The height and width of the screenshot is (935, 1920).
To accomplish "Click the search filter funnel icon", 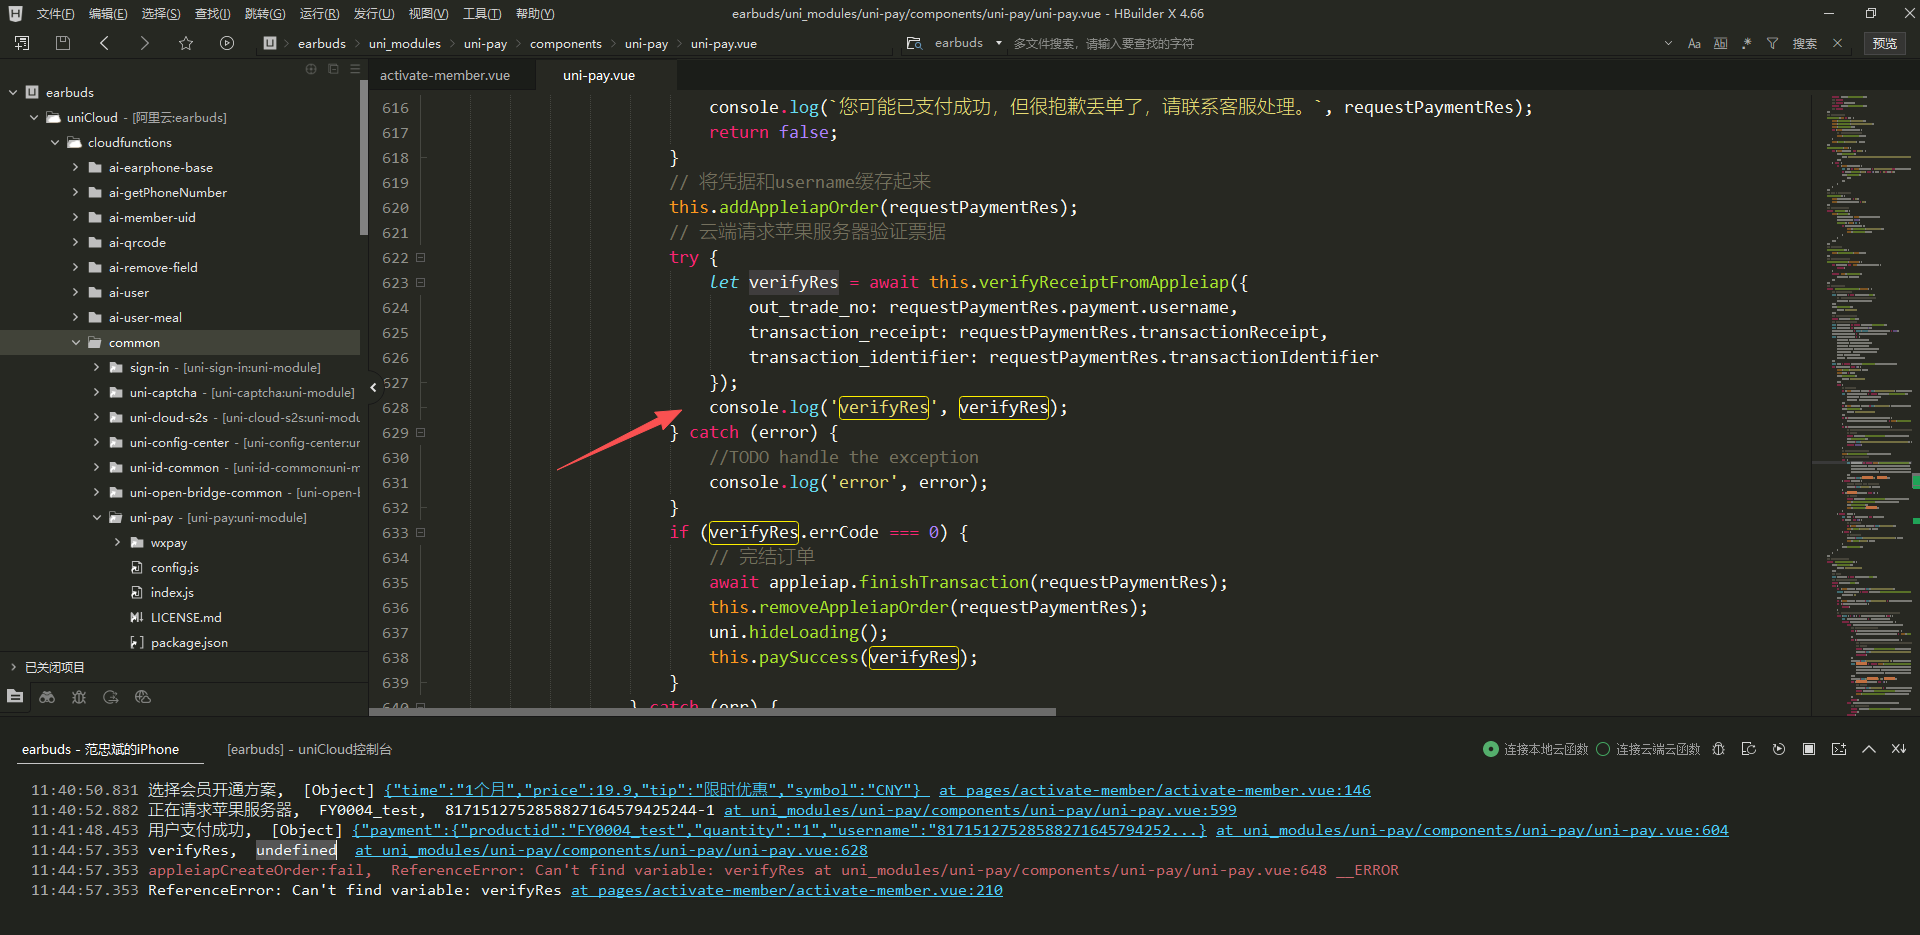I will click(x=1772, y=43).
